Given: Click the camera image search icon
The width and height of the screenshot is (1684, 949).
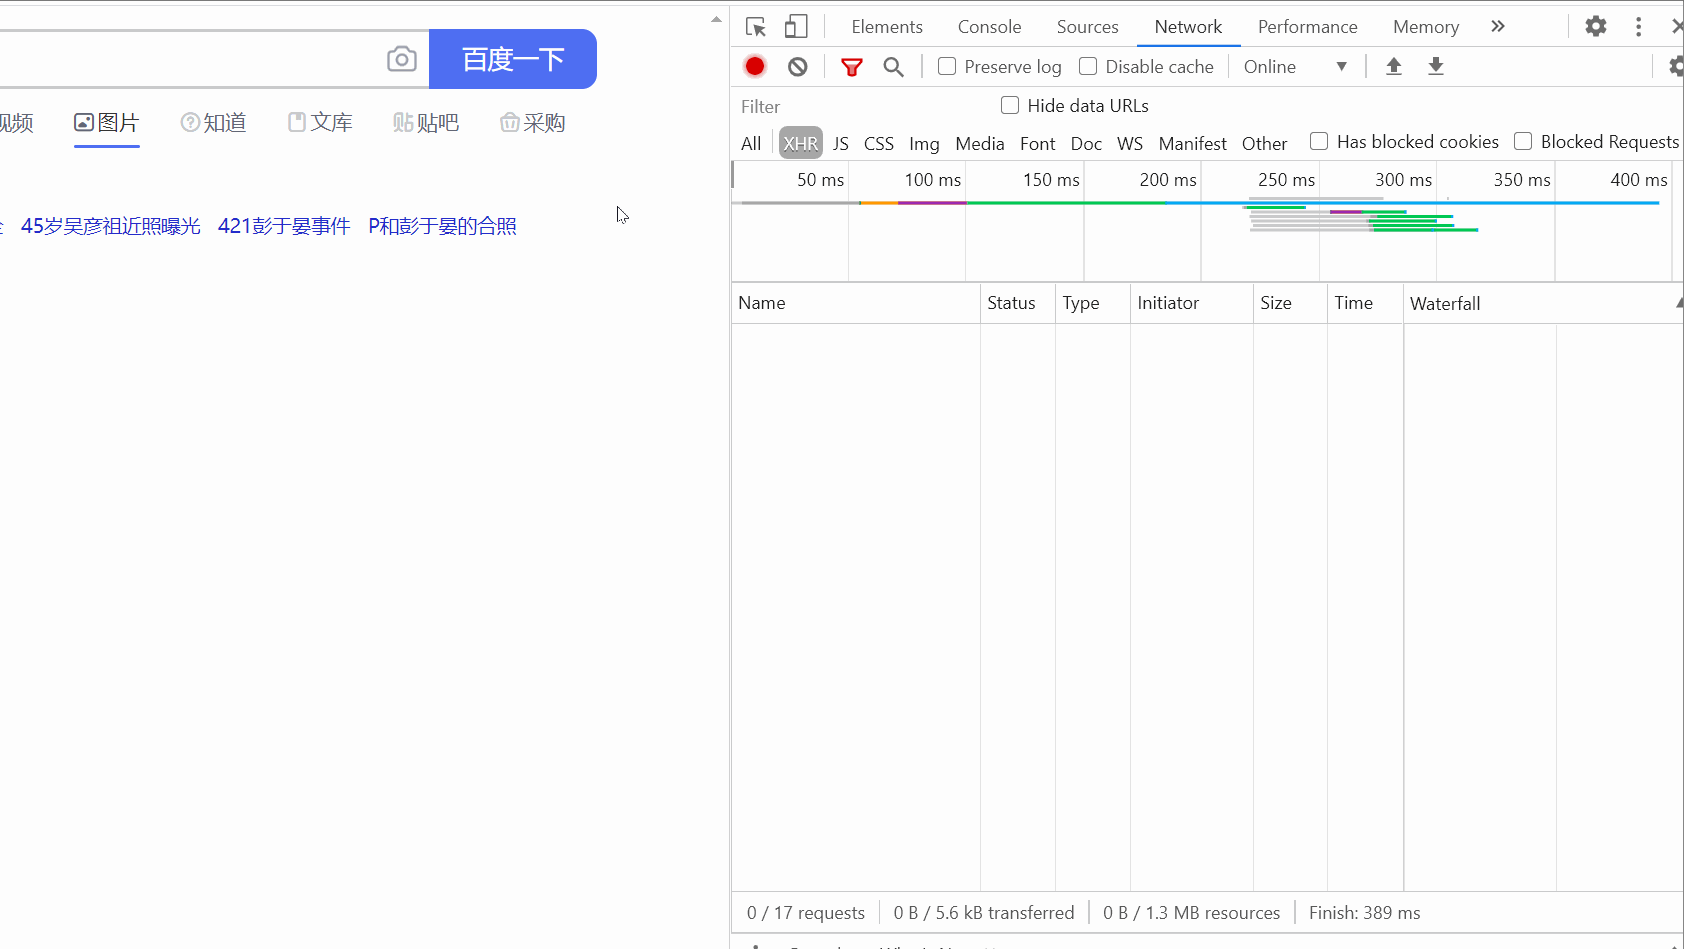Looking at the screenshot, I should click(x=401, y=59).
